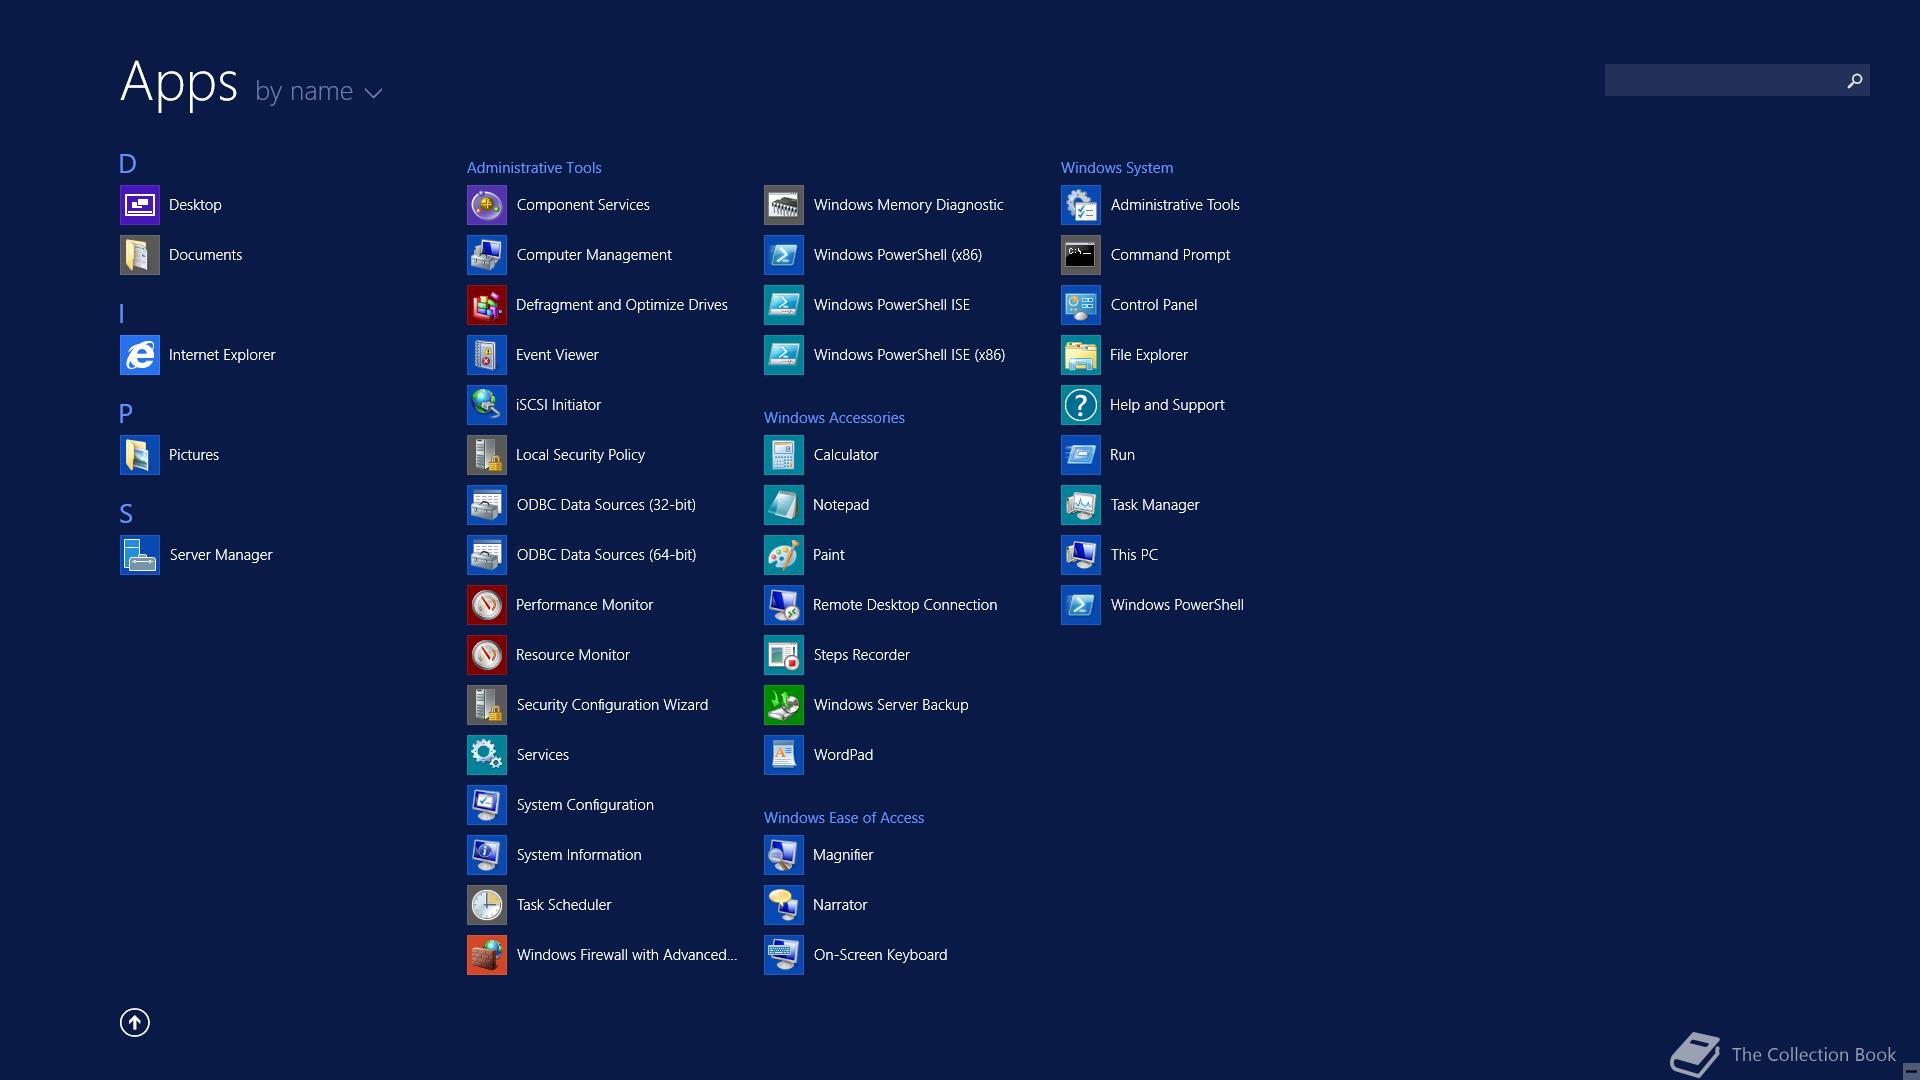1920x1080 pixels.
Task: Jump via the letter D heading
Action: (x=127, y=164)
